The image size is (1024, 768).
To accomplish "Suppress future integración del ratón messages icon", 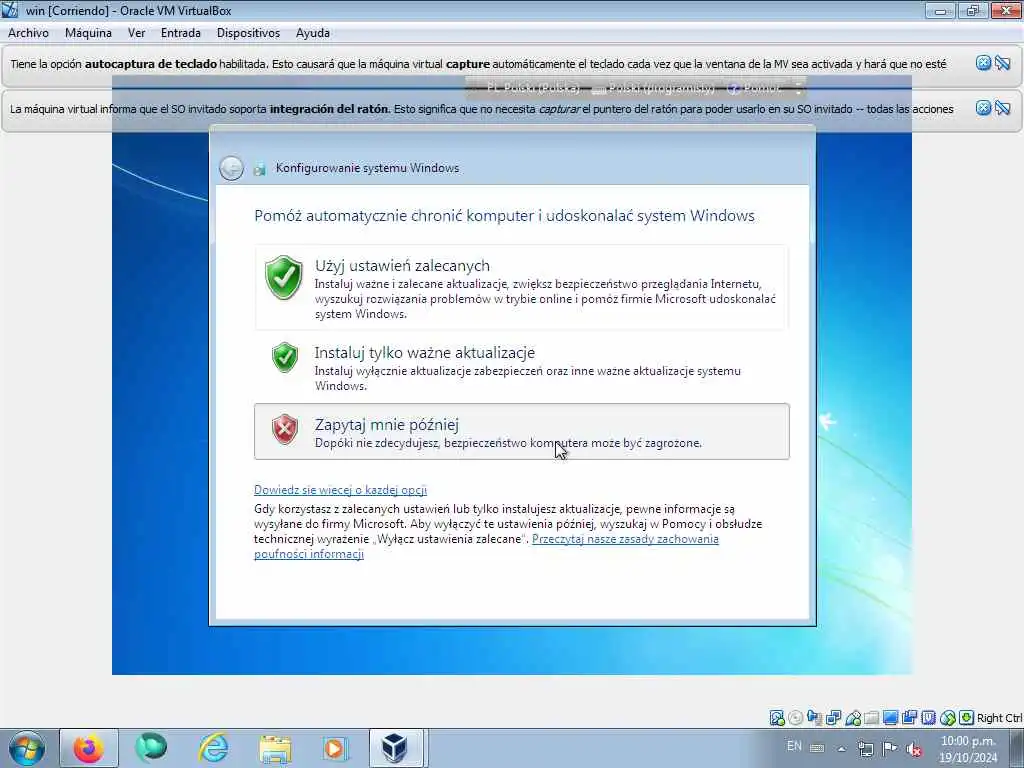I will (x=1002, y=108).
